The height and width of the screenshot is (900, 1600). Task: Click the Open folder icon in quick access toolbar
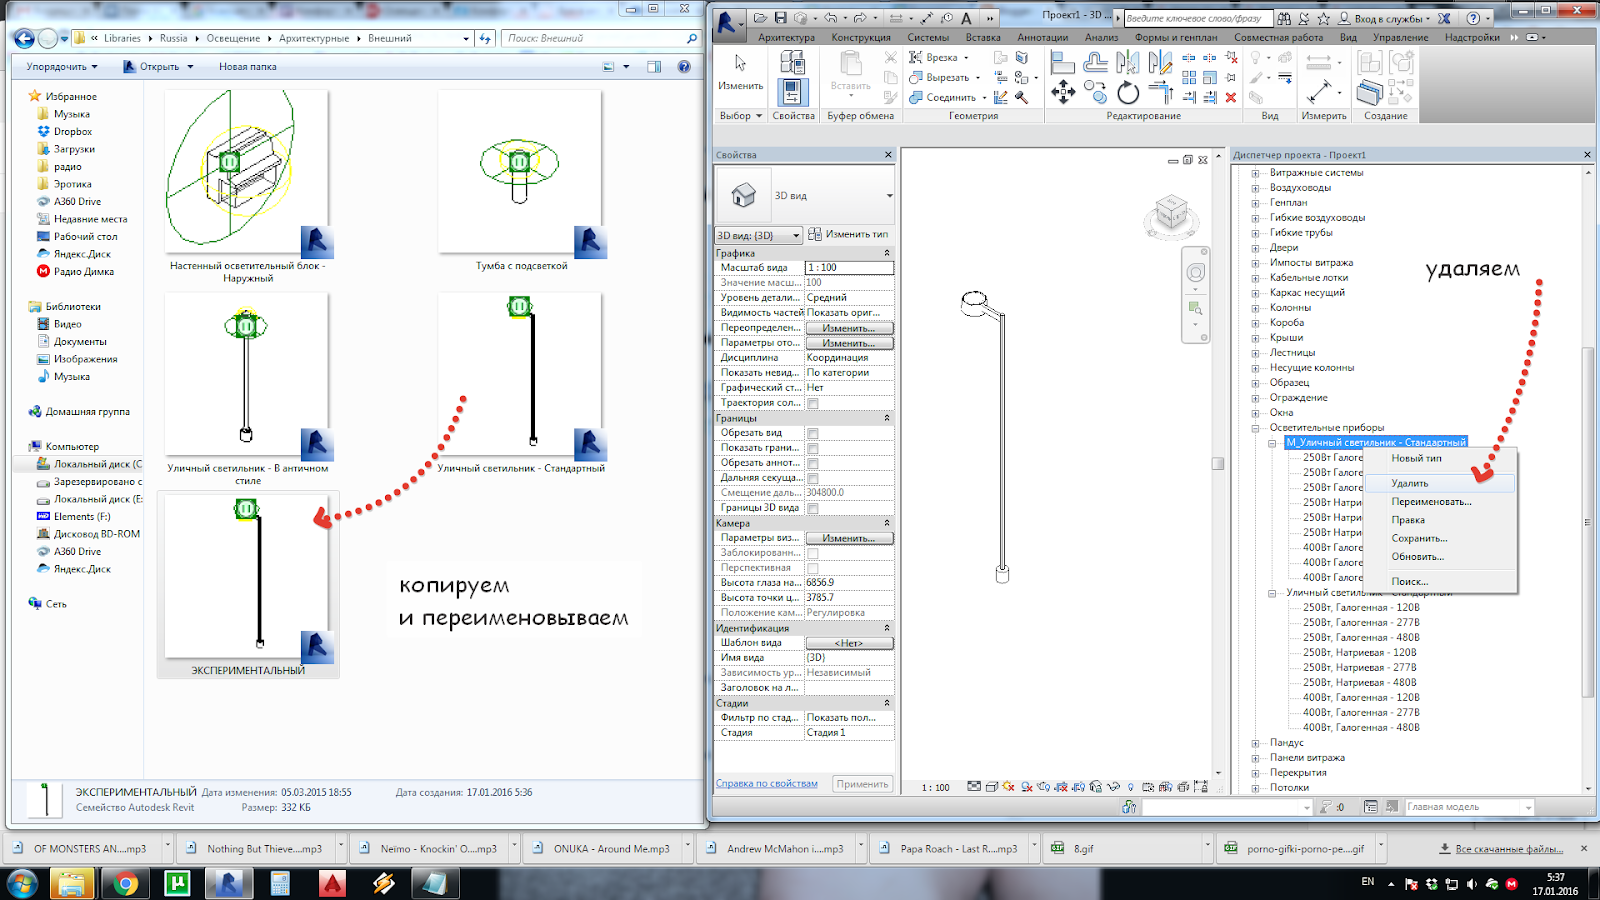pos(761,18)
